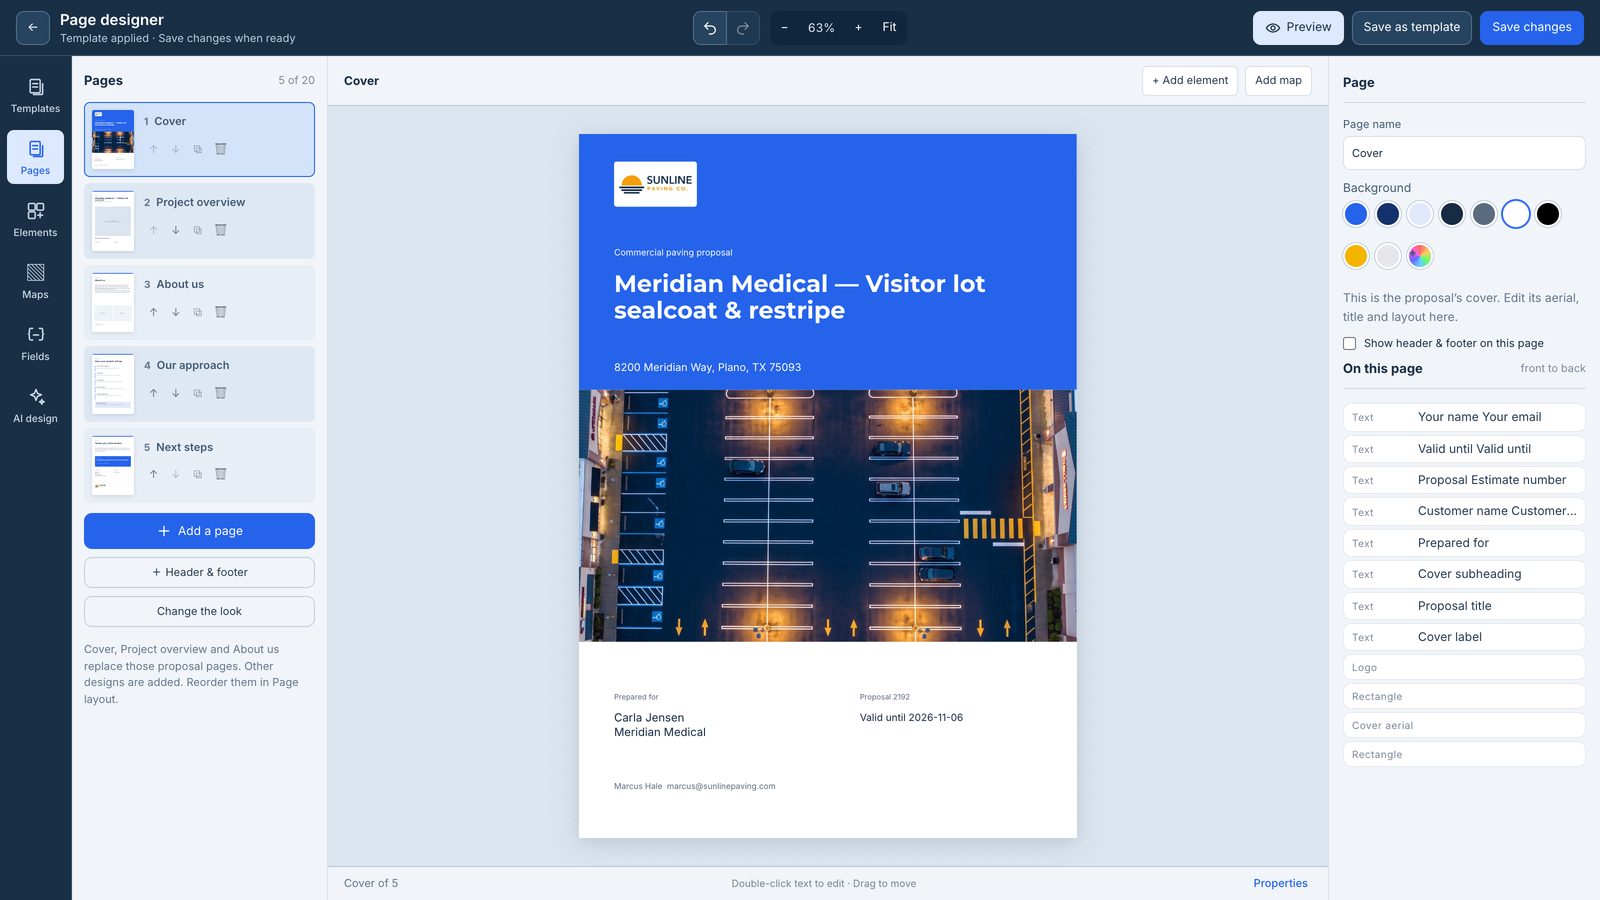Image resolution: width=1600 pixels, height=900 pixels.
Task: Click Add element button
Action: [1190, 81]
